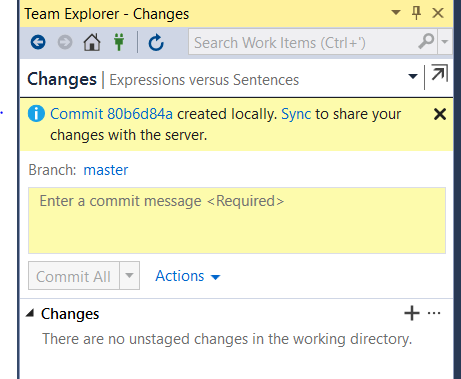Viewport: 461px width, 379px height.
Task: Expand Commit All split-button arrow
Action: [x=129, y=275]
